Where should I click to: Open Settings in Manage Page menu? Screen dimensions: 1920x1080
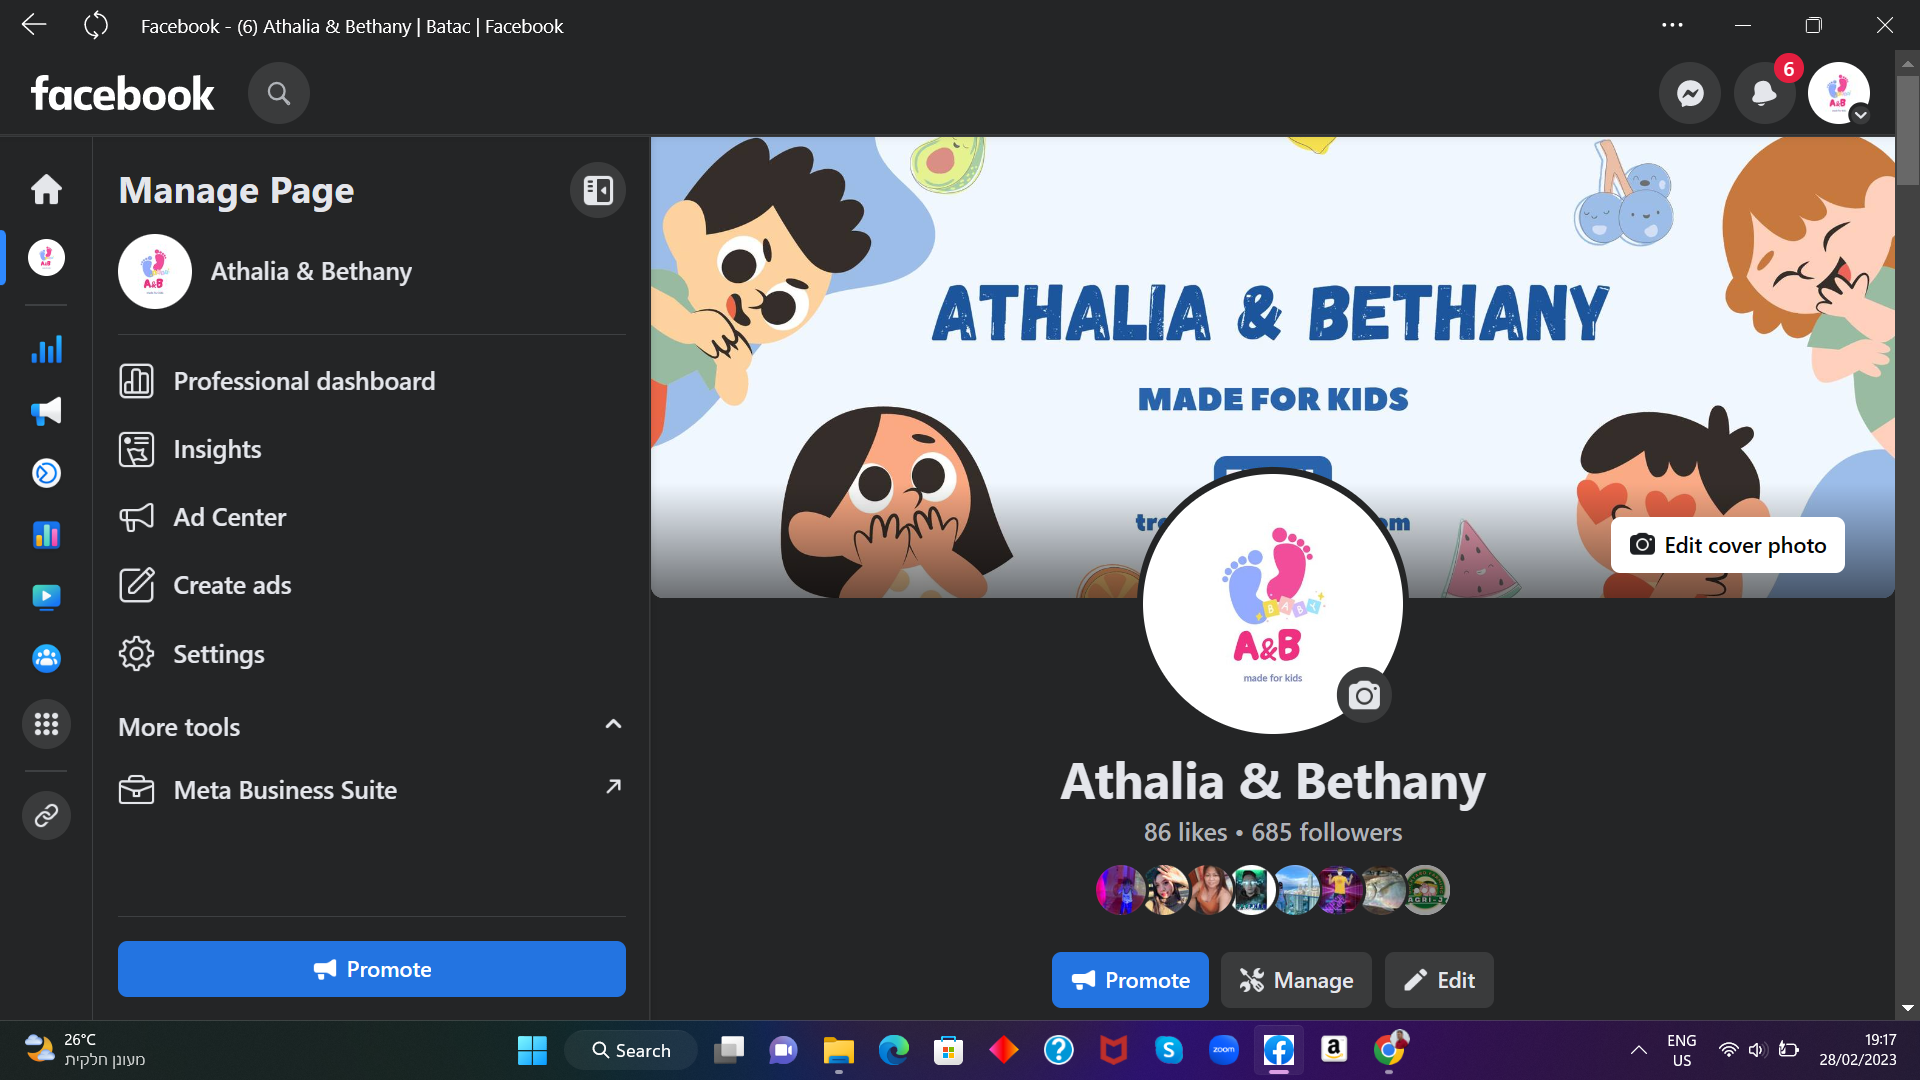pyautogui.click(x=218, y=654)
